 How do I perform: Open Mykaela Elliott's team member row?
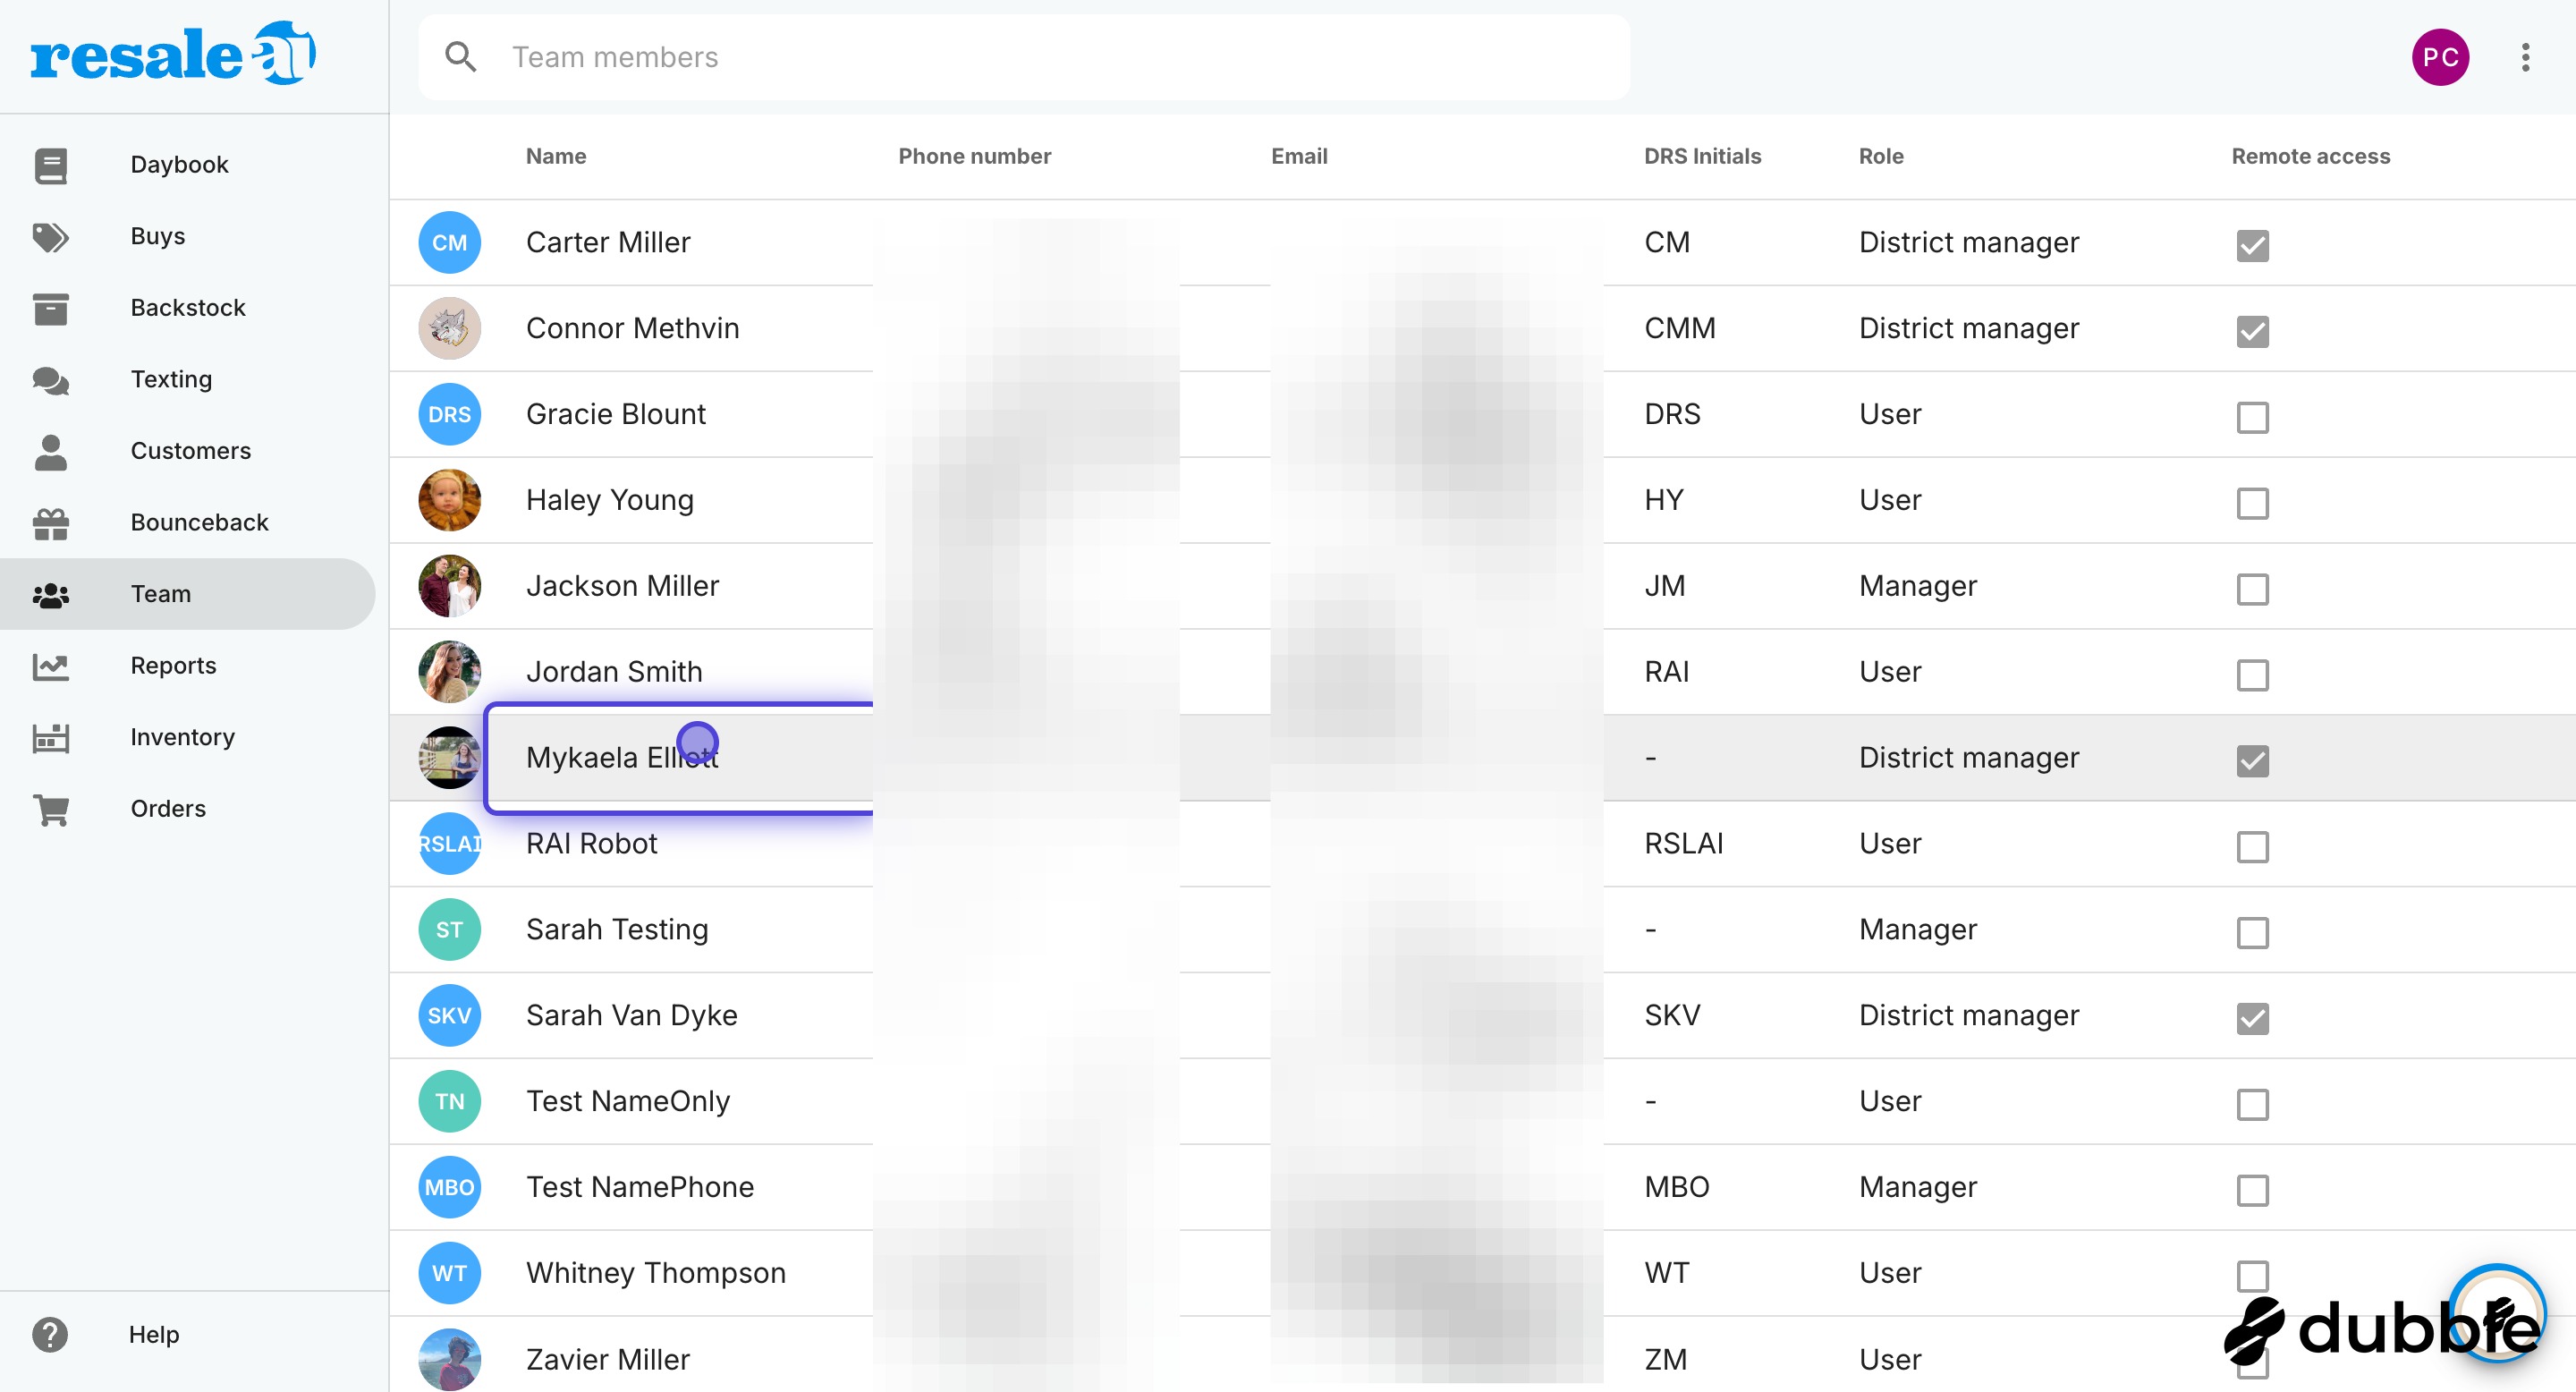1482,758
